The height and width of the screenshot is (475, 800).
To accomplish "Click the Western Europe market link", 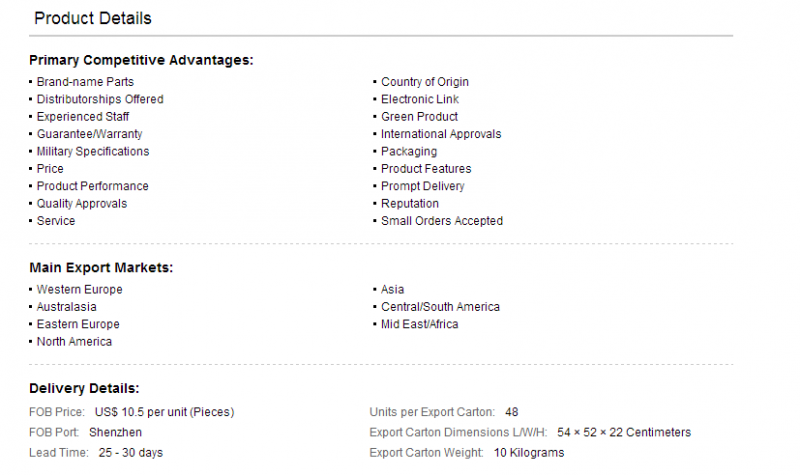I will point(80,289).
